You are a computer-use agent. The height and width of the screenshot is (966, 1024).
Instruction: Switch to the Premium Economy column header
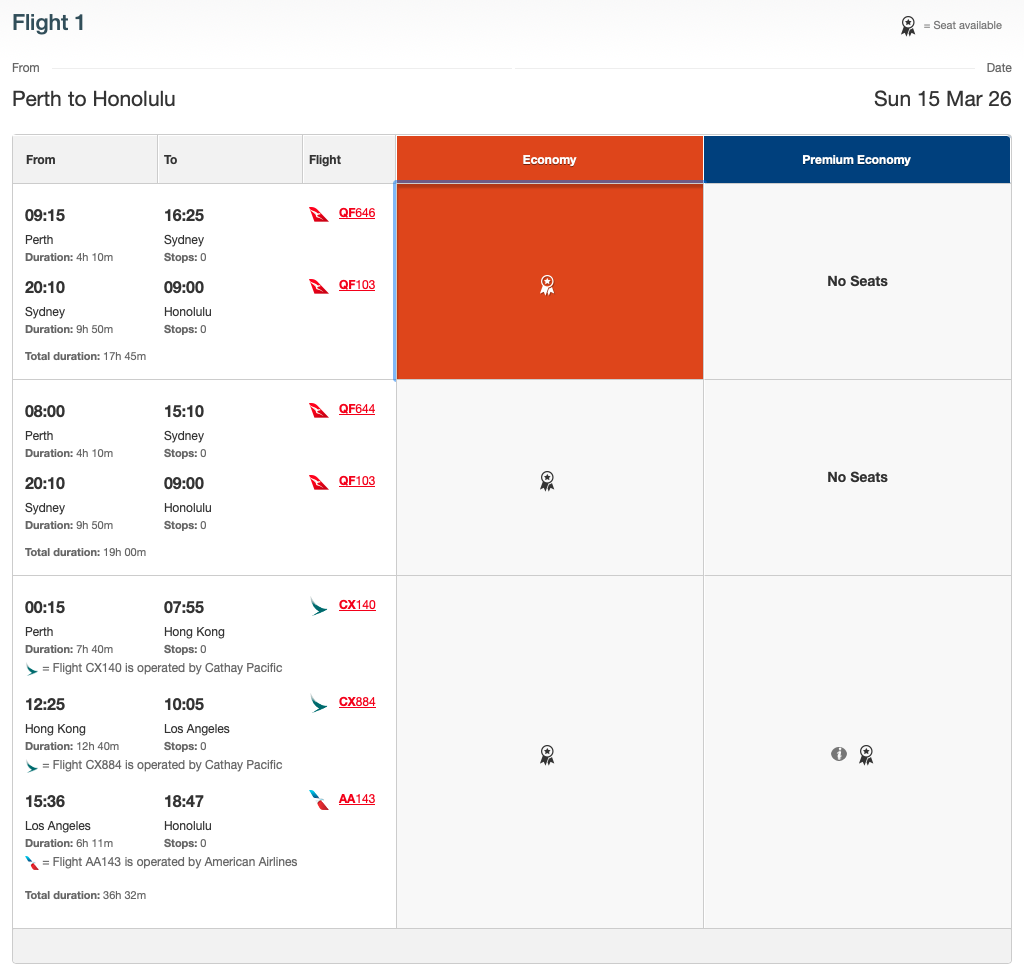click(857, 159)
